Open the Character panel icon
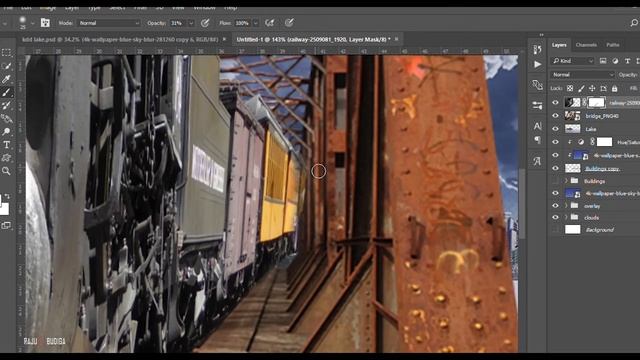Image resolution: width=640 pixels, height=360 pixels. coord(537,126)
